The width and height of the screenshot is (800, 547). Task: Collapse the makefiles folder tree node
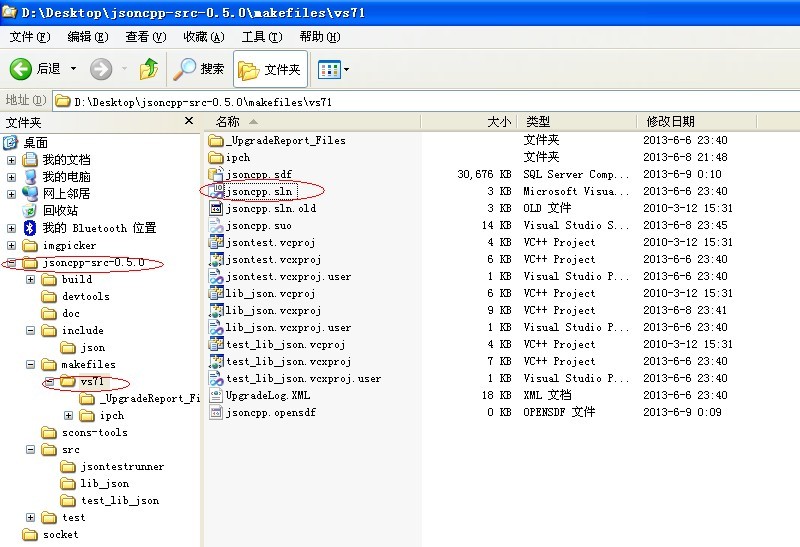(x=31, y=364)
